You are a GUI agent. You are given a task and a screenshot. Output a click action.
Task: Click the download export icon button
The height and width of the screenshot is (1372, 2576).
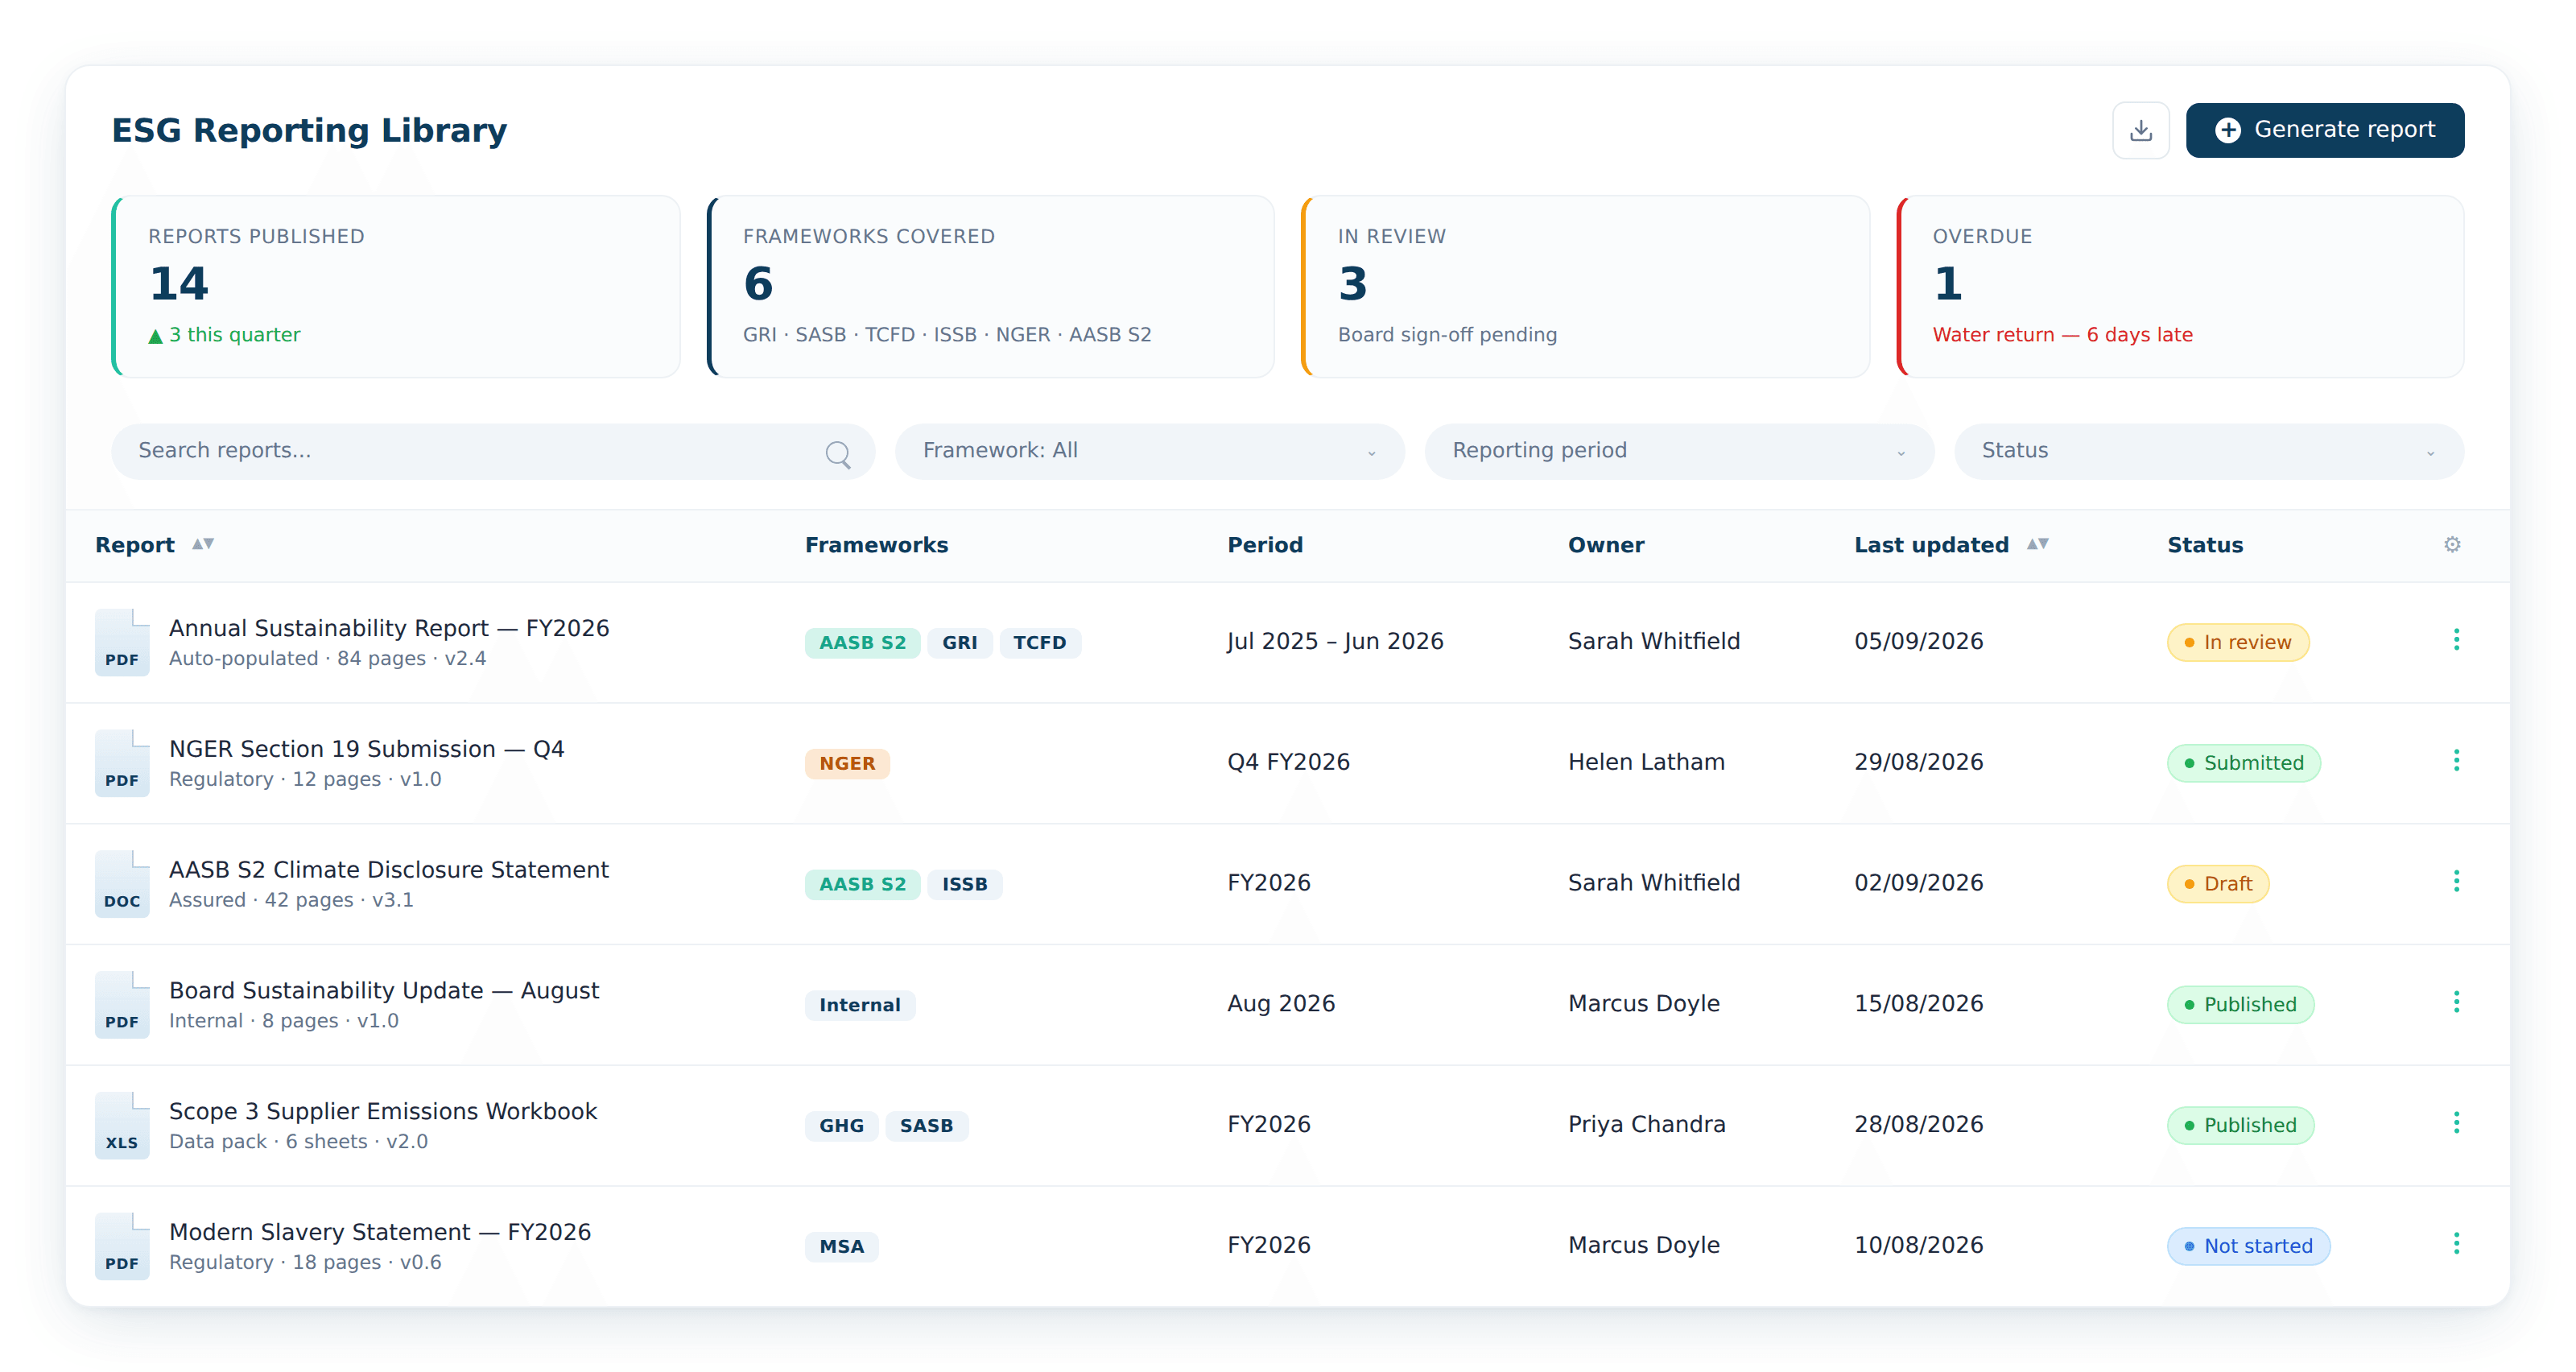tap(2140, 130)
